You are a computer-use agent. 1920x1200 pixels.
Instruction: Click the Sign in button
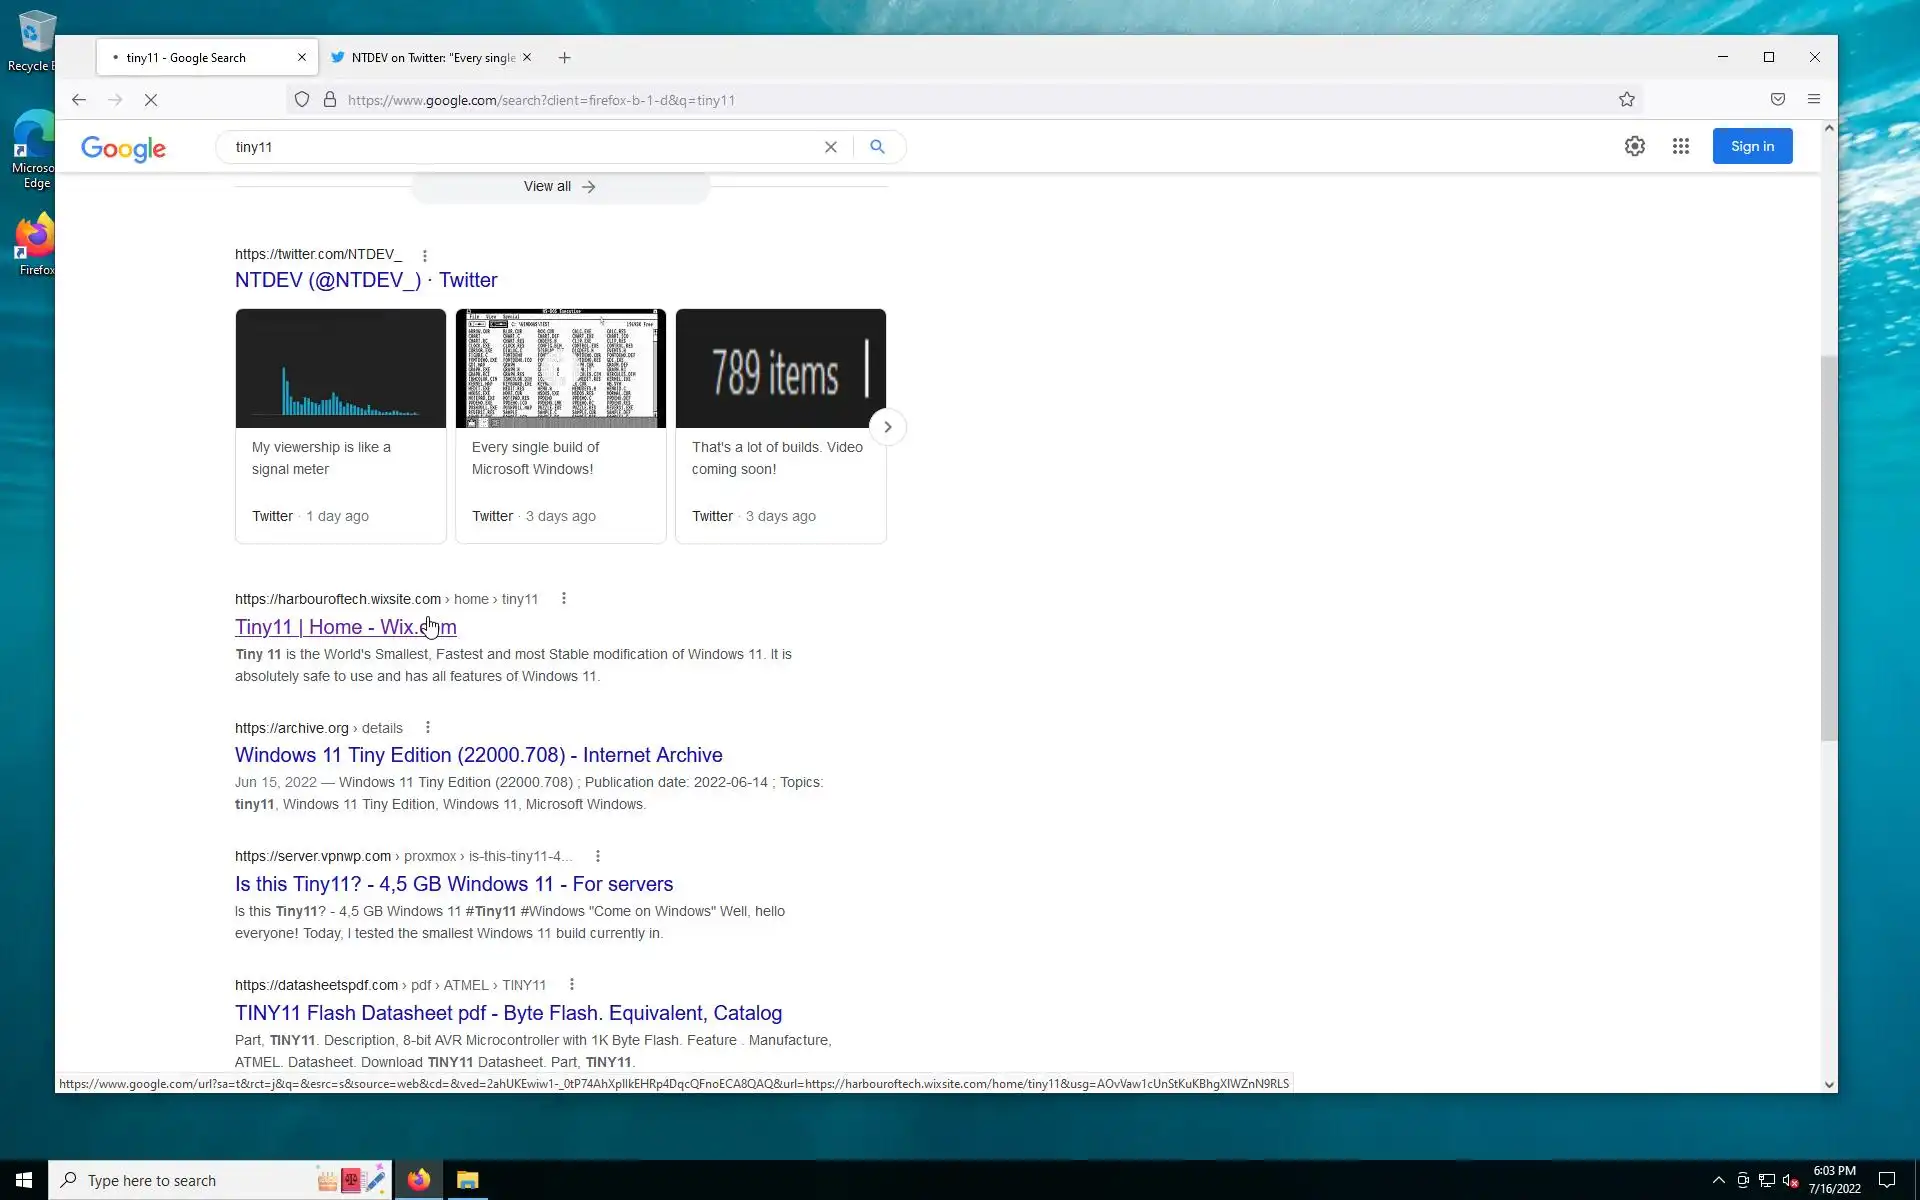point(1752,146)
